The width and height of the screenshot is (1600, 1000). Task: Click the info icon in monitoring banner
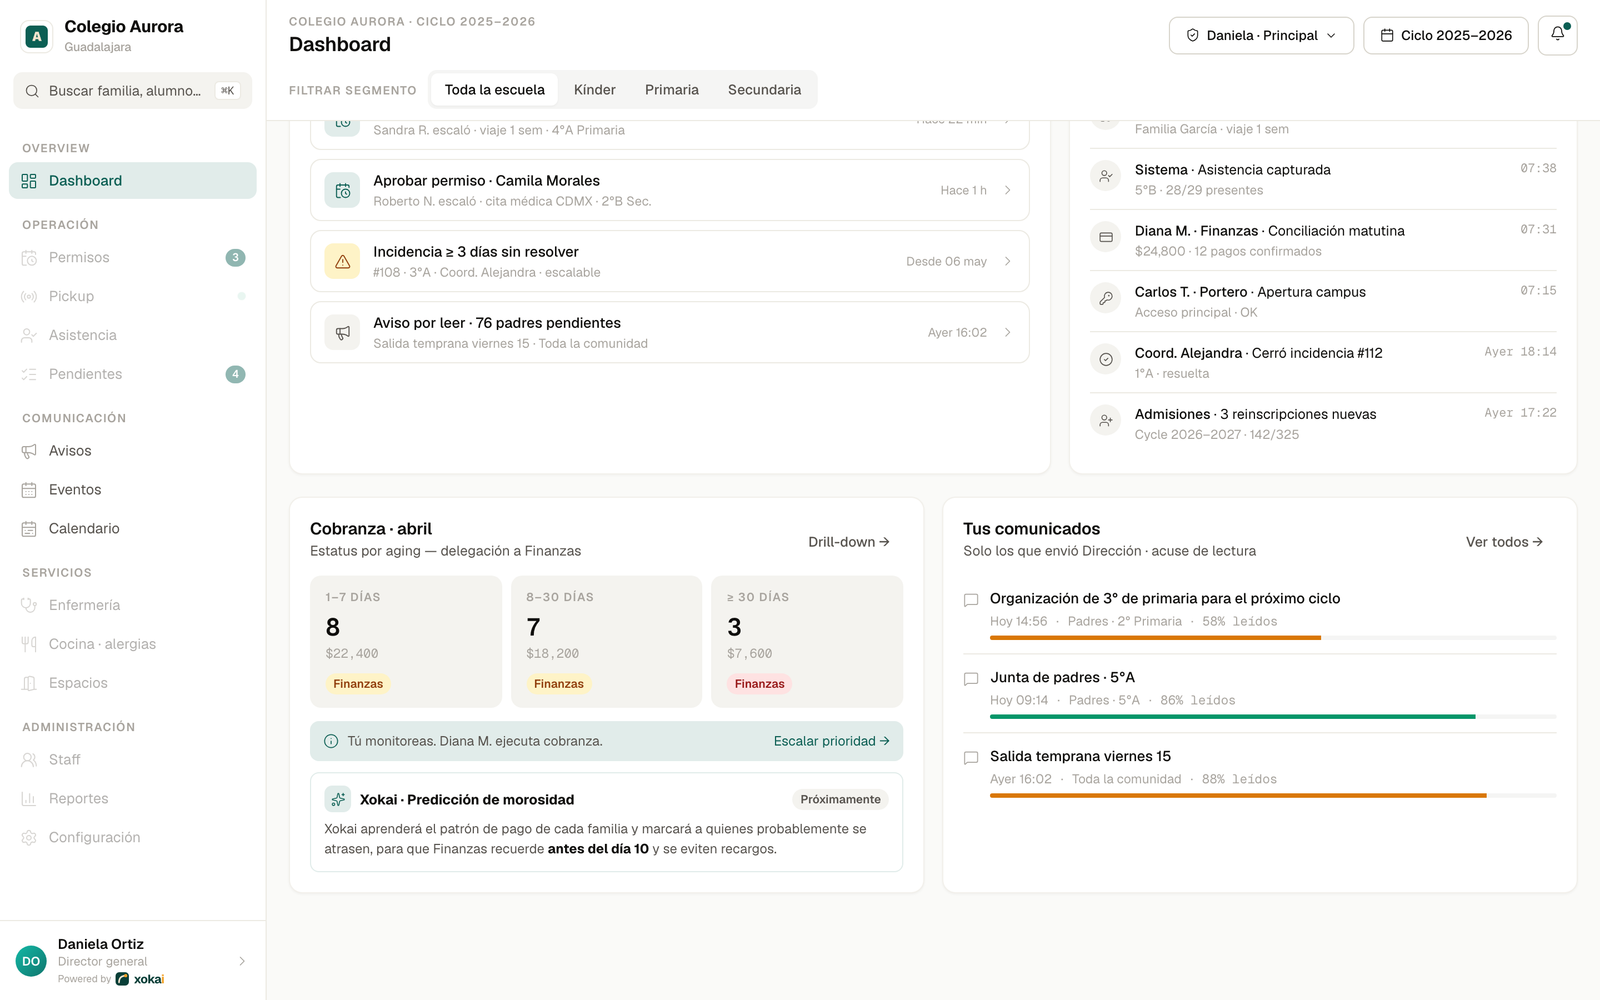(x=331, y=742)
